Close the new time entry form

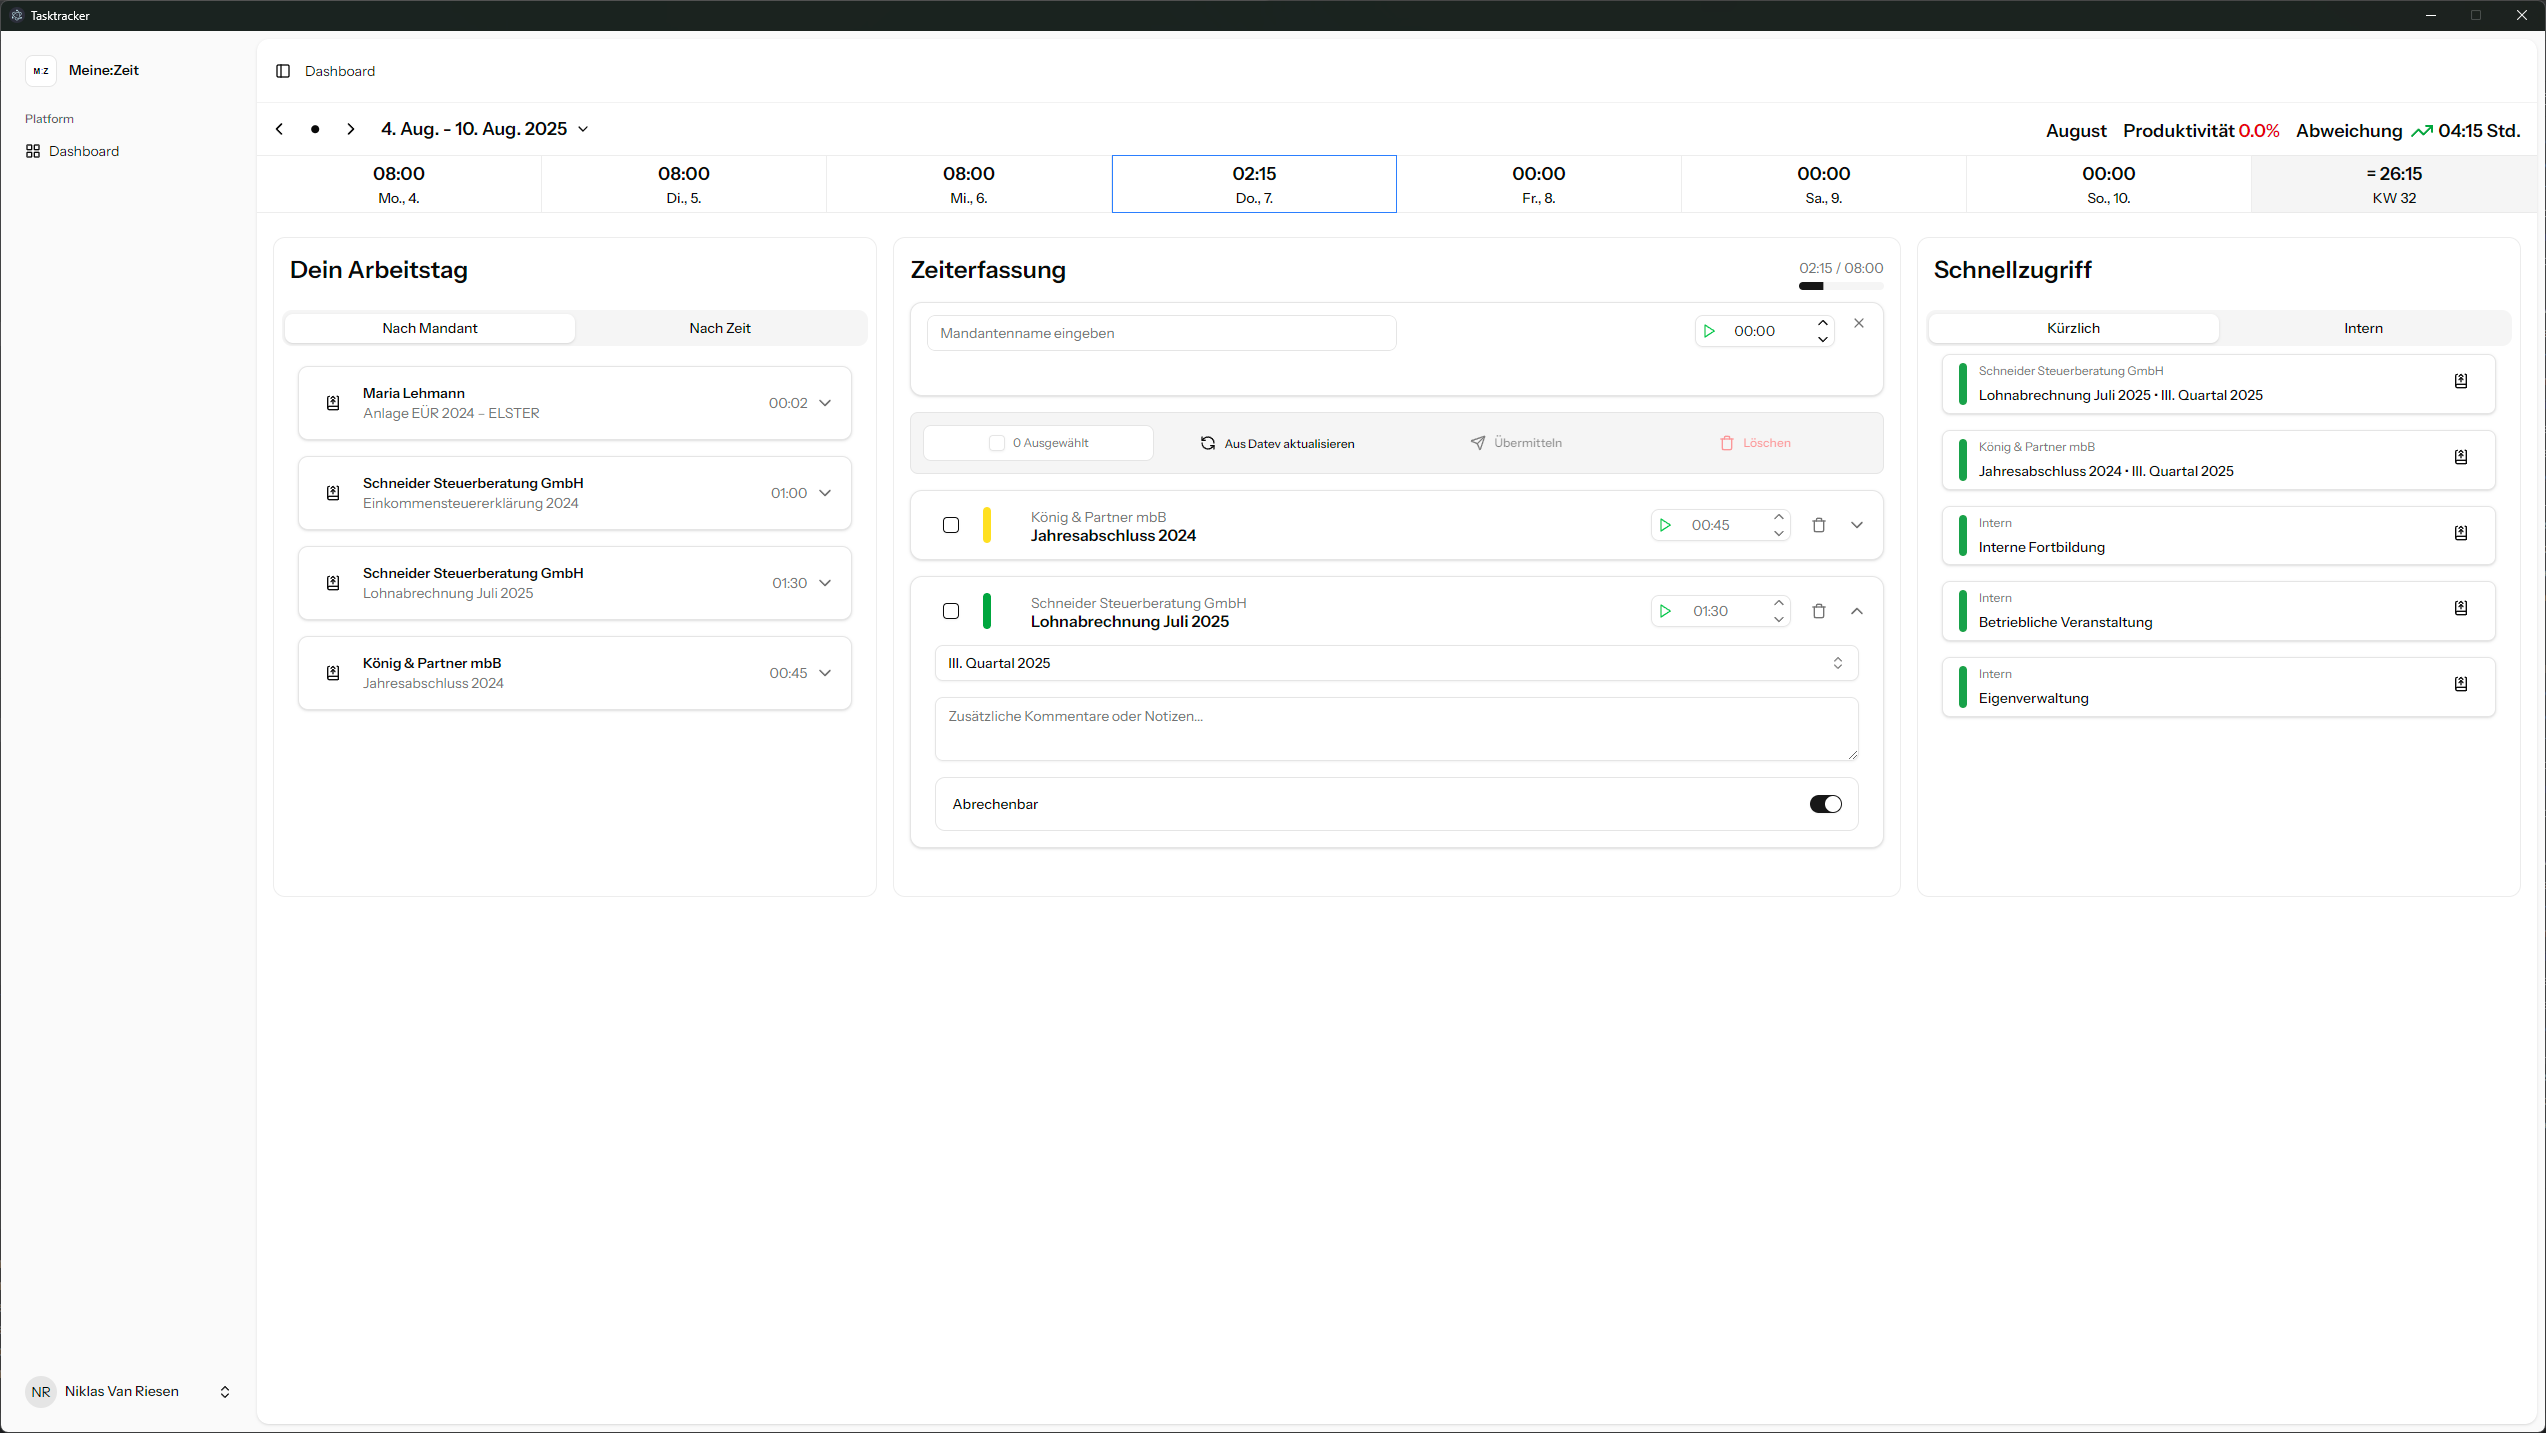tap(1859, 323)
